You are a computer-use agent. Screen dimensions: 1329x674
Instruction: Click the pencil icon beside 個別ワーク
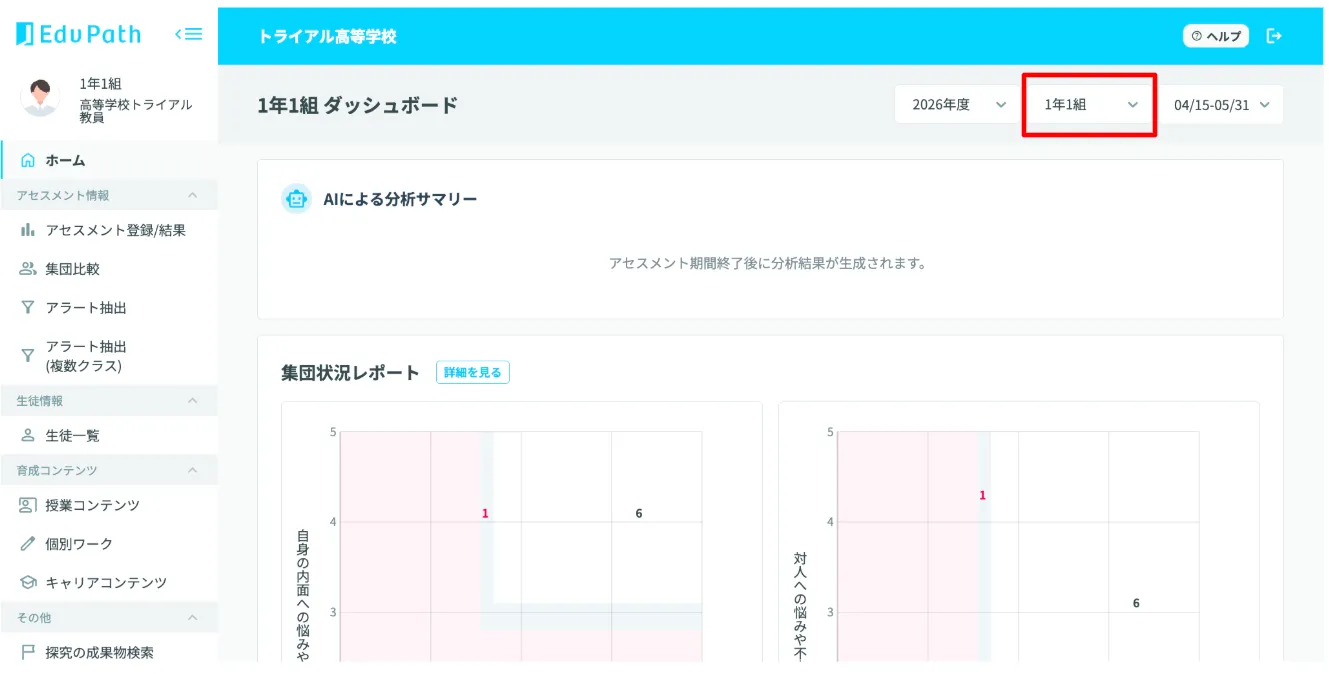28,544
